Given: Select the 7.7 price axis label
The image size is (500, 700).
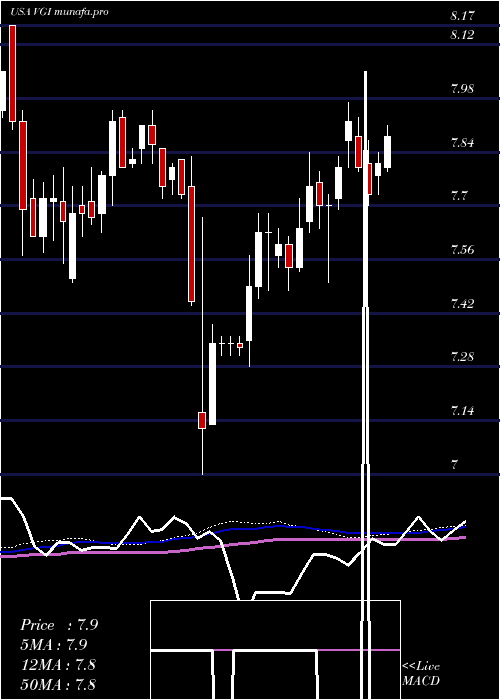Looking at the screenshot, I should coord(459,196).
